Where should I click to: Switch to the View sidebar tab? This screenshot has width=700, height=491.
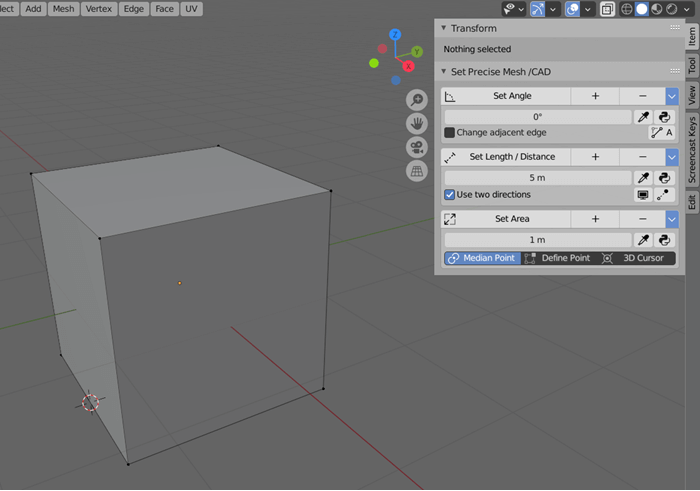(692, 95)
